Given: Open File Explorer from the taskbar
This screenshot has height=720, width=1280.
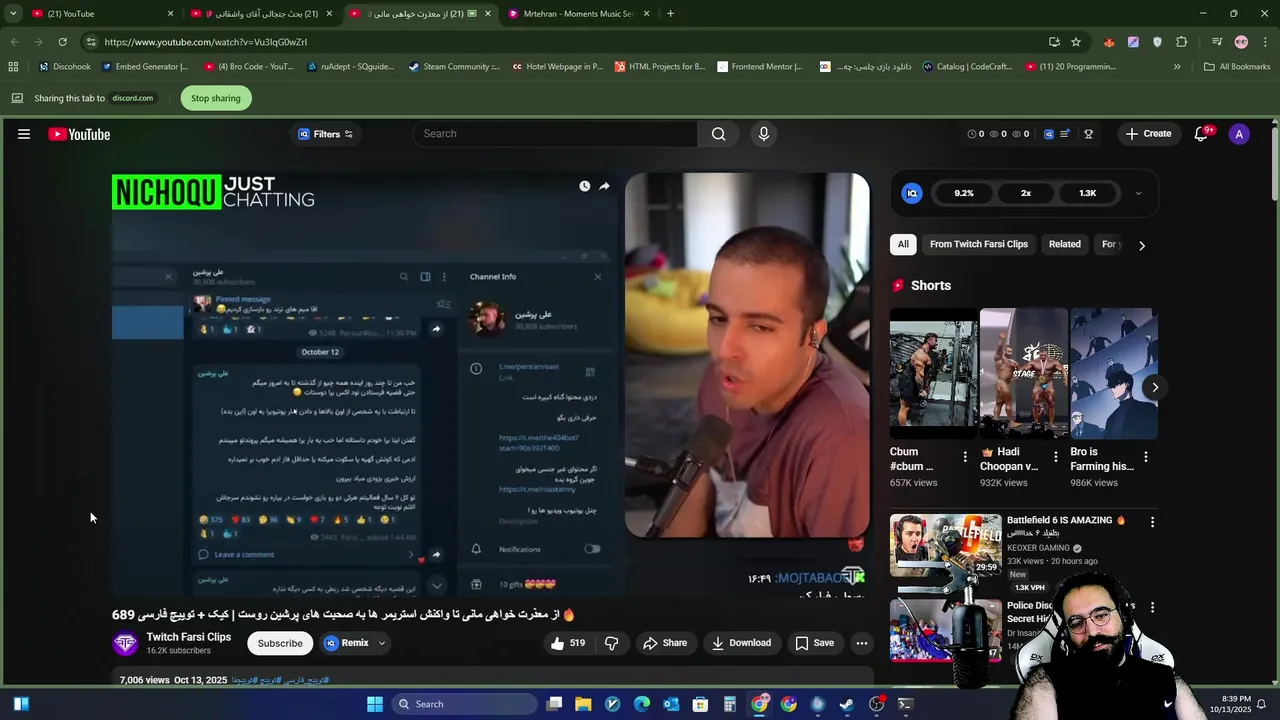Looking at the screenshot, I should [x=583, y=704].
